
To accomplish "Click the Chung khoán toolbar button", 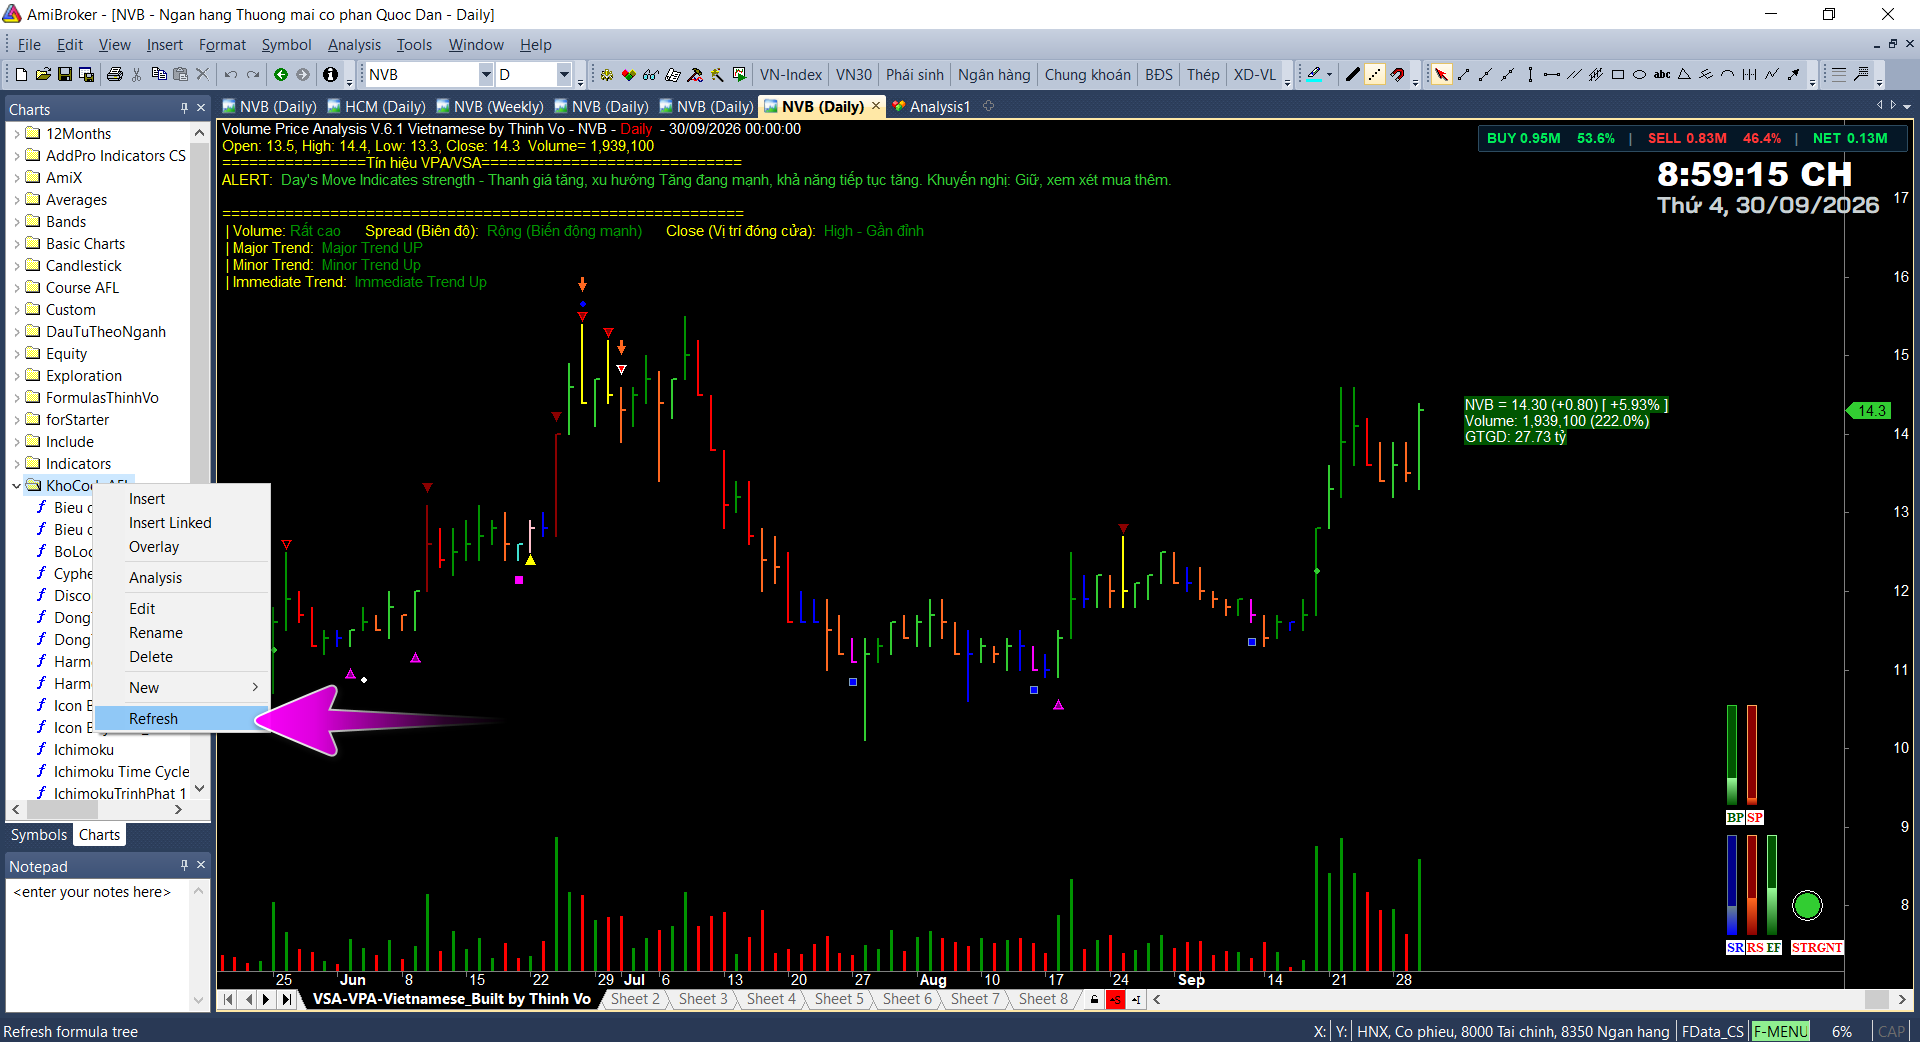I will pyautogui.click(x=1087, y=75).
